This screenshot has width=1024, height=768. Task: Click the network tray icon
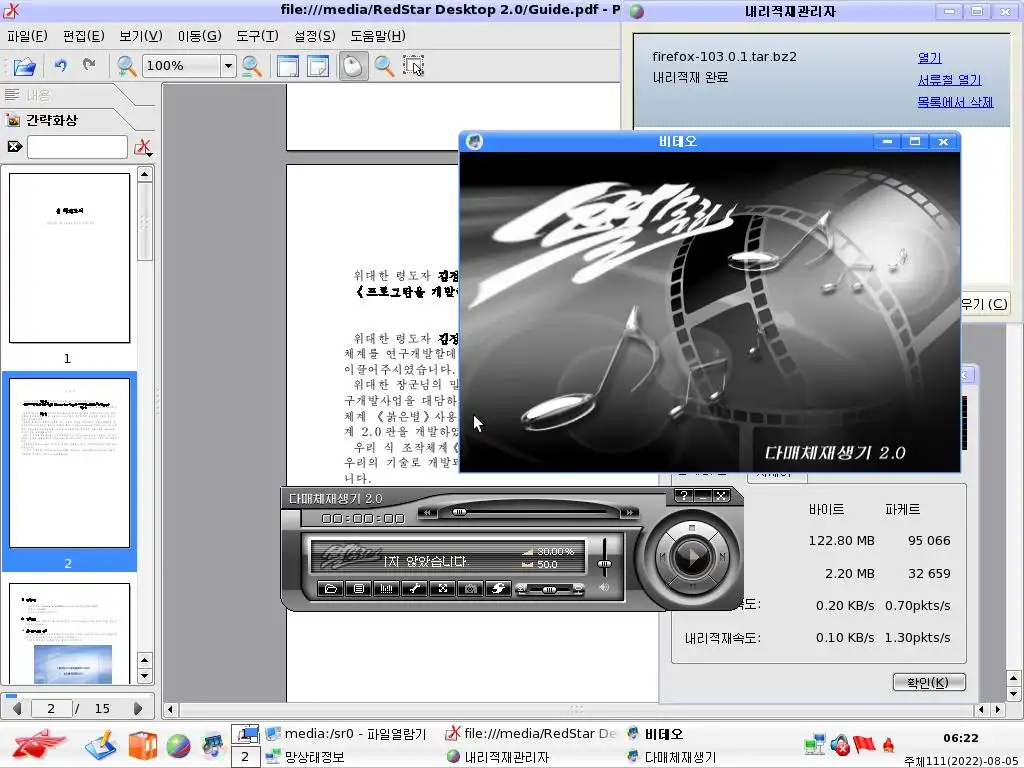click(814, 744)
